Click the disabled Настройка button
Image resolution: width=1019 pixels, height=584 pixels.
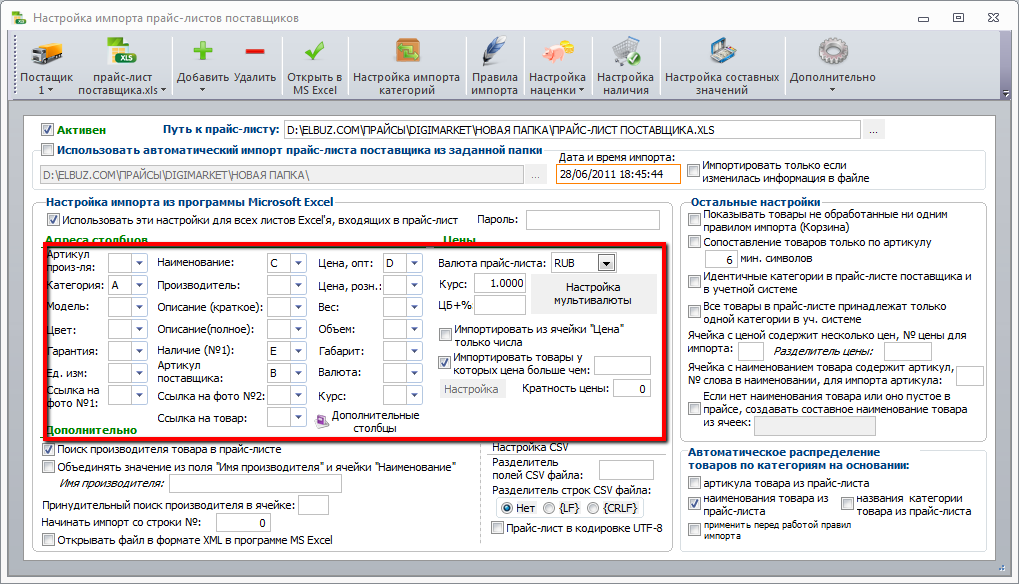coord(471,388)
